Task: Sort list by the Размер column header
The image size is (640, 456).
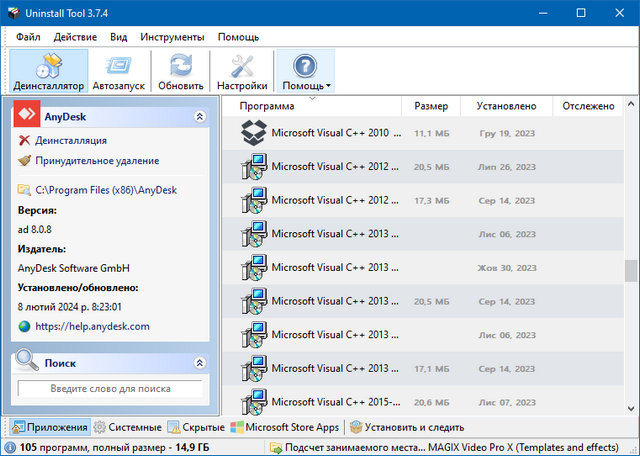Action: [431, 106]
